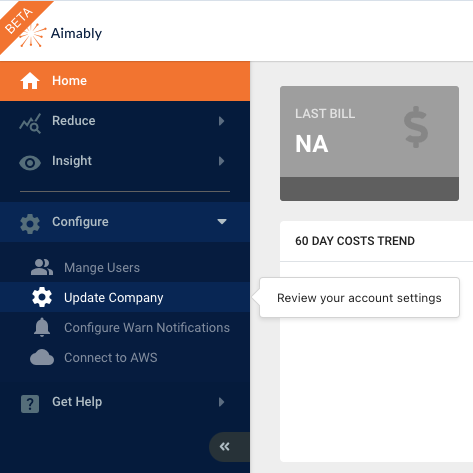Collapse the sidebar with double chevron
This screenshot has width=473, height=473.
(225, 447)
